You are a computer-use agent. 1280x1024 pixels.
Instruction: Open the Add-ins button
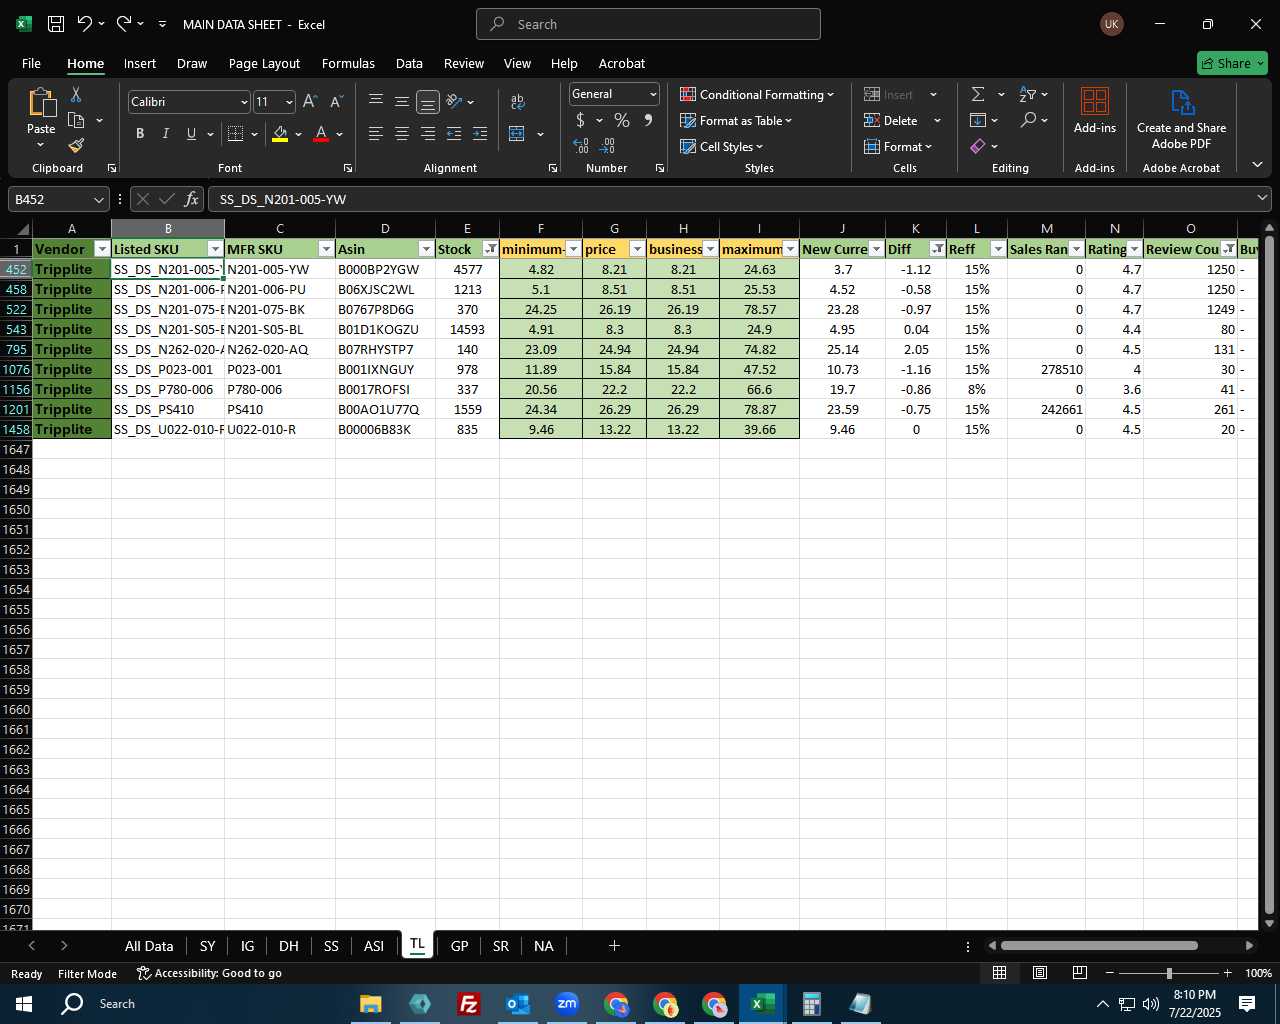pyautogui.click(x=1095, y=110)
